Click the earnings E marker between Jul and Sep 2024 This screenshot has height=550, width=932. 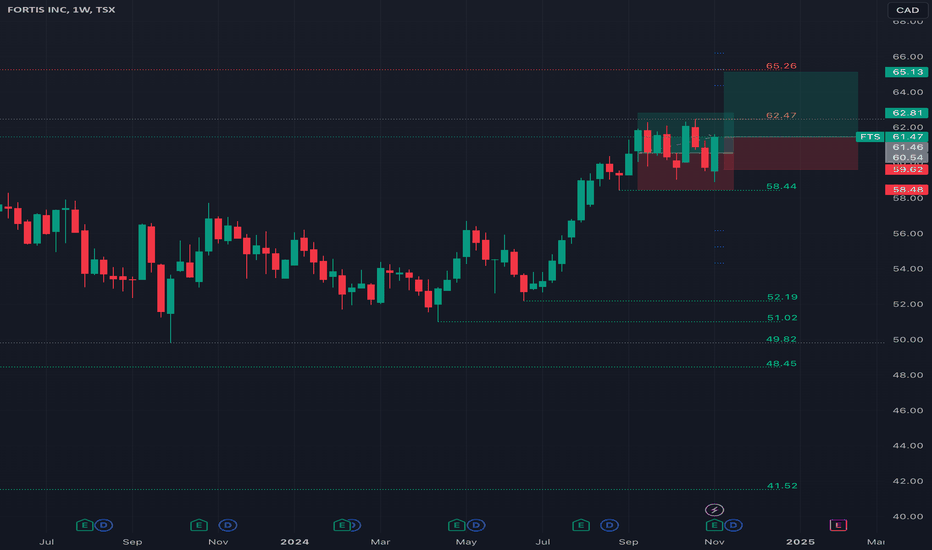click(581, 525)
